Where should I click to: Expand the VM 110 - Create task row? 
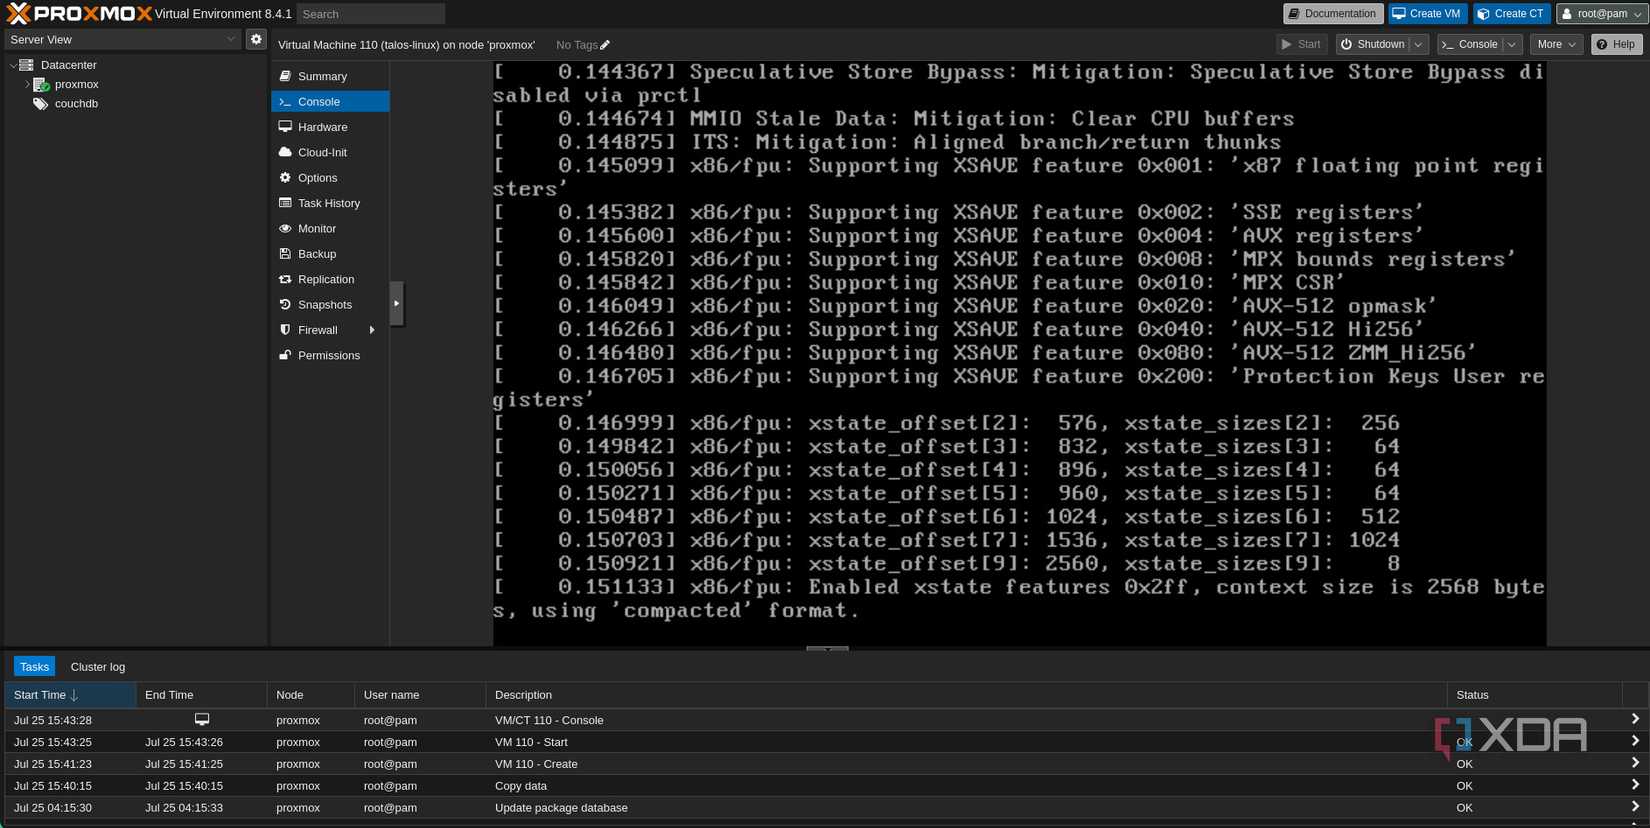click(x=1635, y=763)
